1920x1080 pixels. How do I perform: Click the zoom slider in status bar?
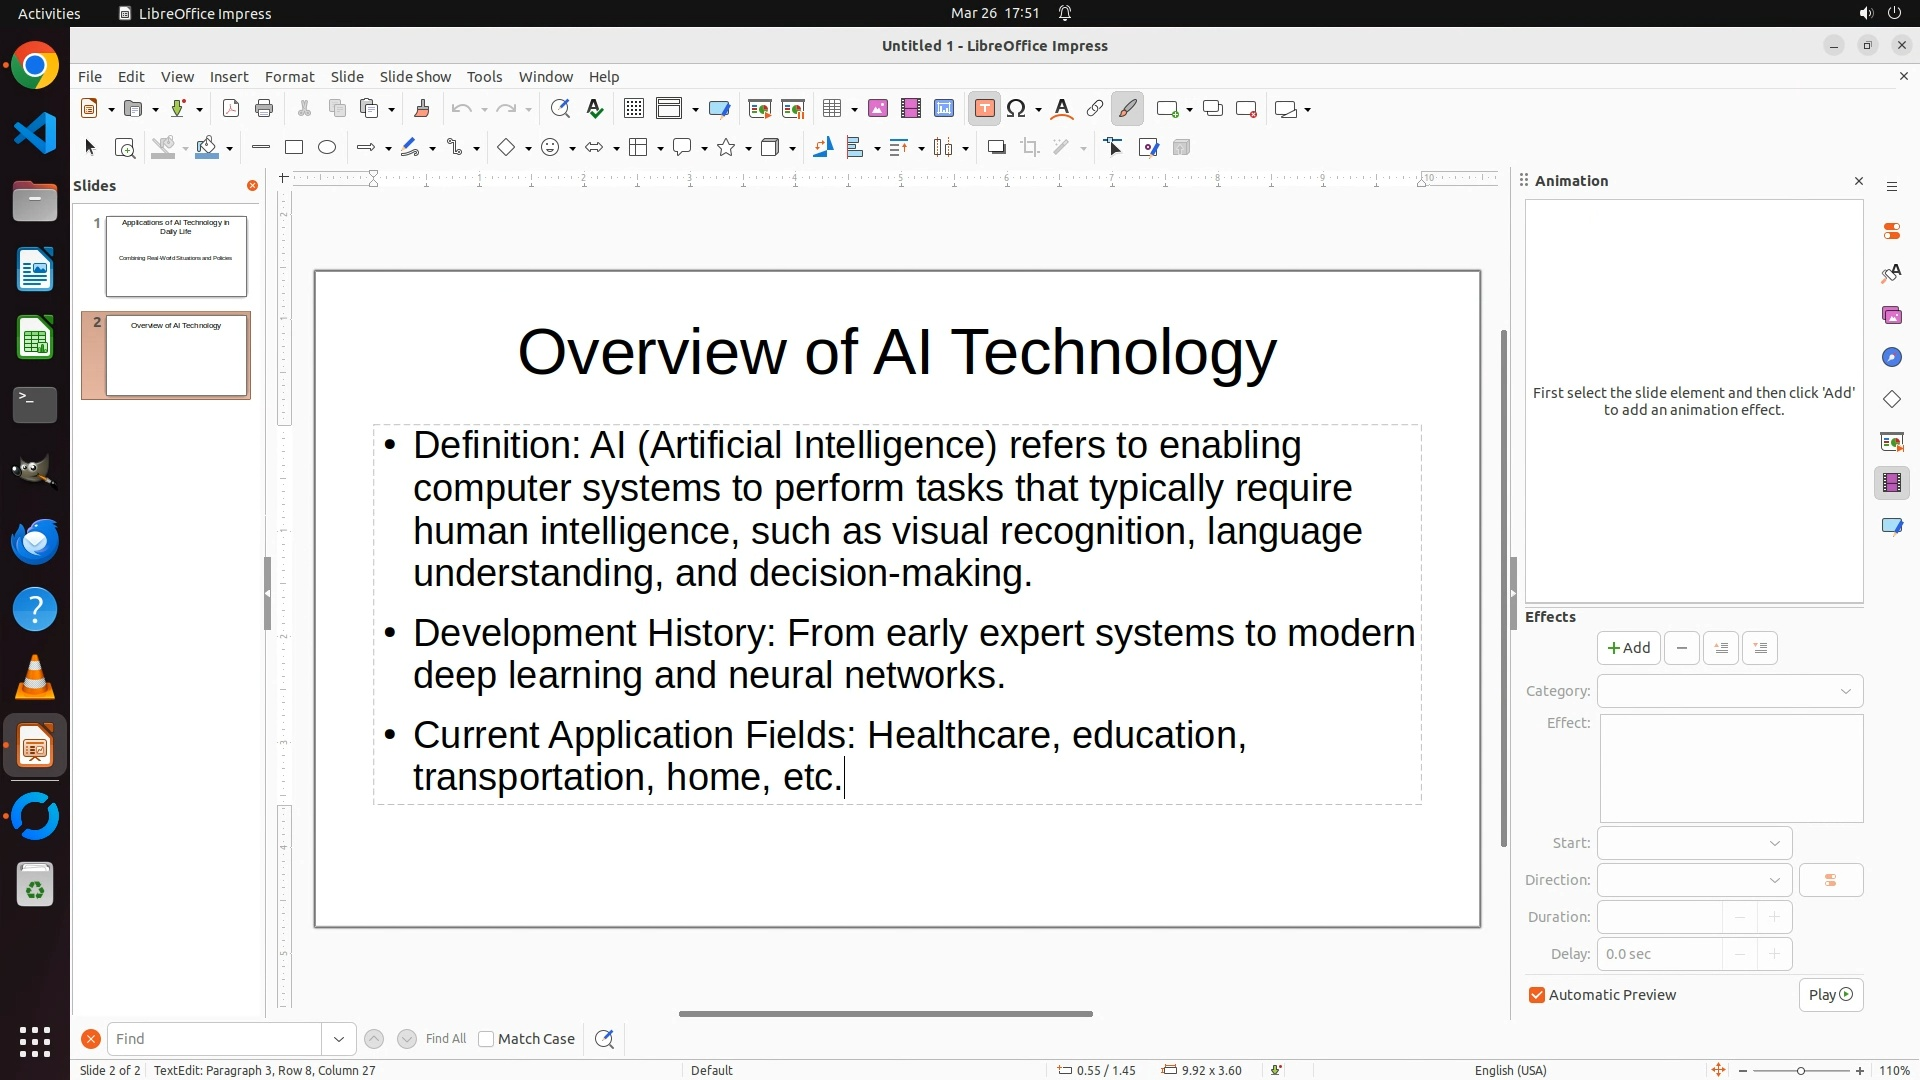click(x=1800, y=1070)
